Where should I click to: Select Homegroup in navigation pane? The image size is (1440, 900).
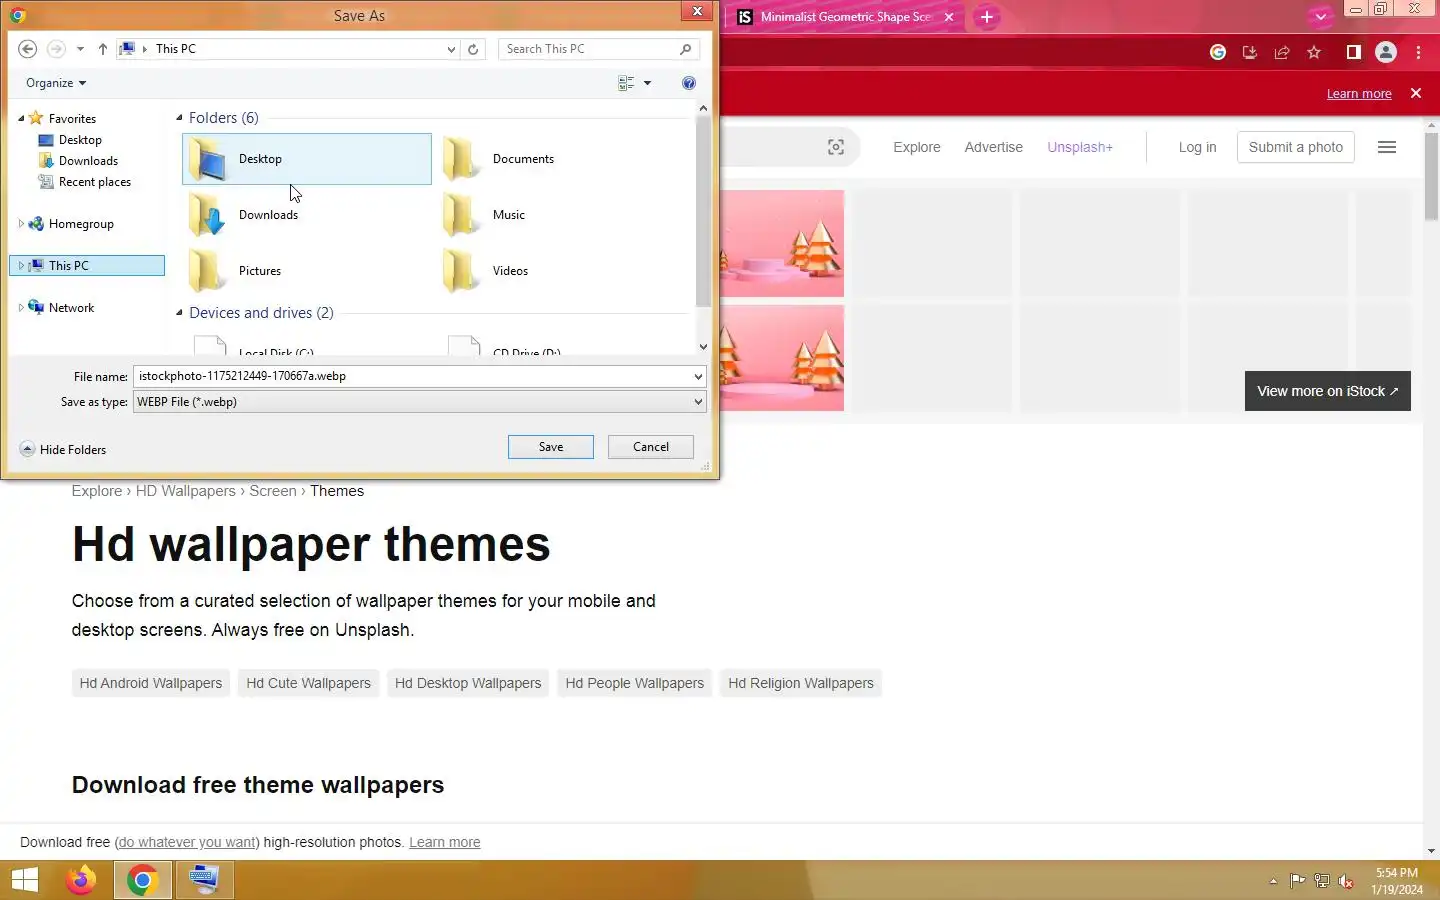81,224
